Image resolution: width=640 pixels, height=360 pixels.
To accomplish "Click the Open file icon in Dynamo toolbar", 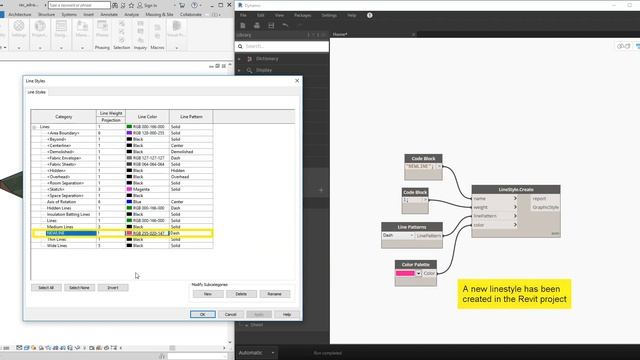I will pos(257,25).
